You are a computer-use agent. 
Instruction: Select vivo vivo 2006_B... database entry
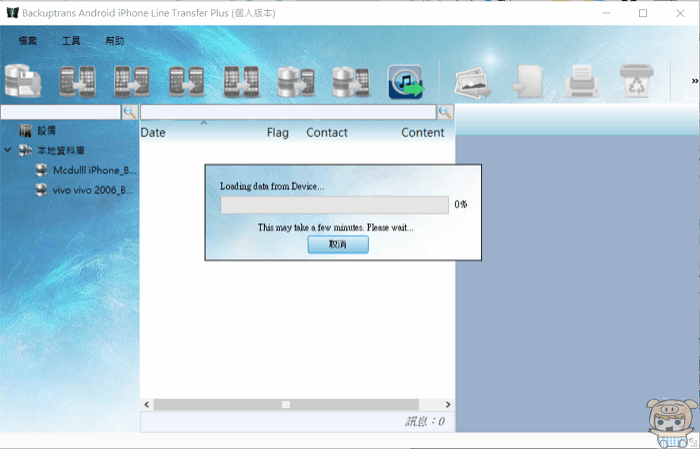pyautogui.click(x=93, y=191)
